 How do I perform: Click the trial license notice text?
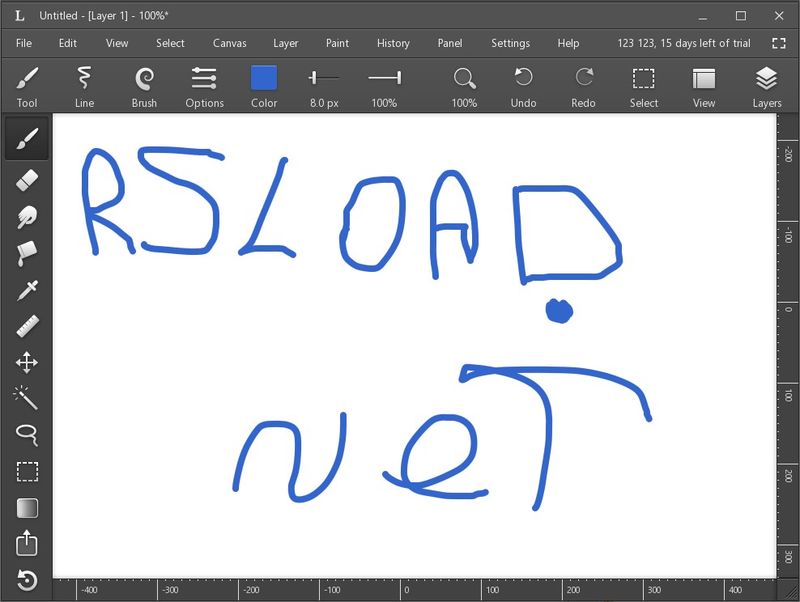[684, 43]
